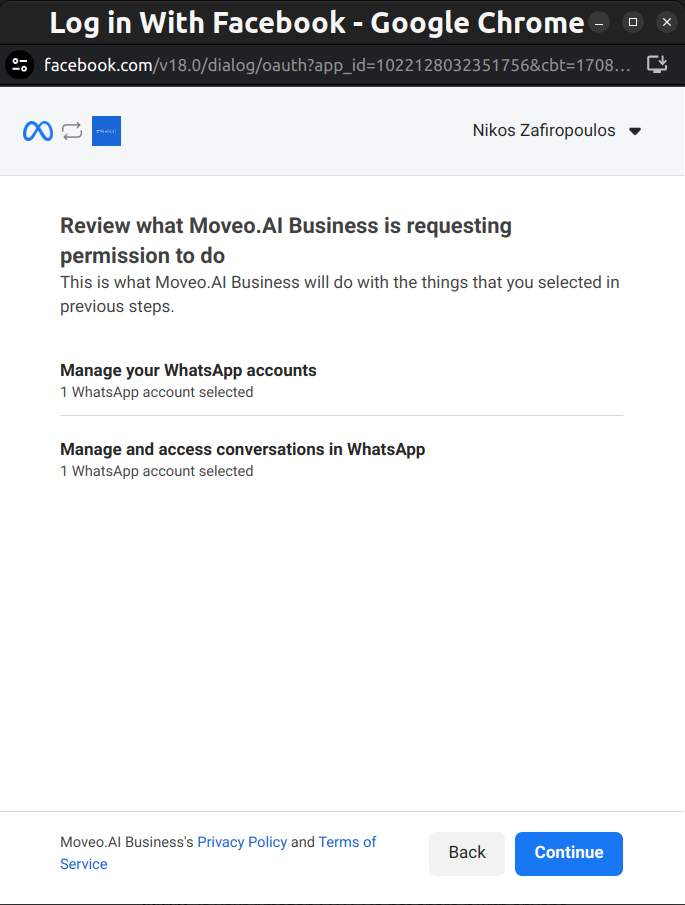
Task: Expand the account dropdown arrow
Action: click(634, 131)
